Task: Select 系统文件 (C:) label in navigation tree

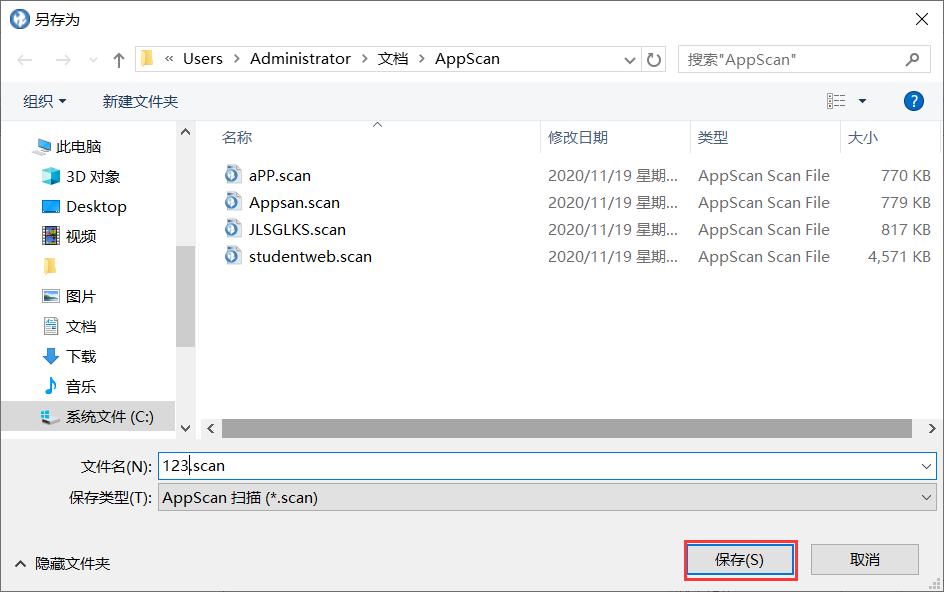Action: [110, 416]
